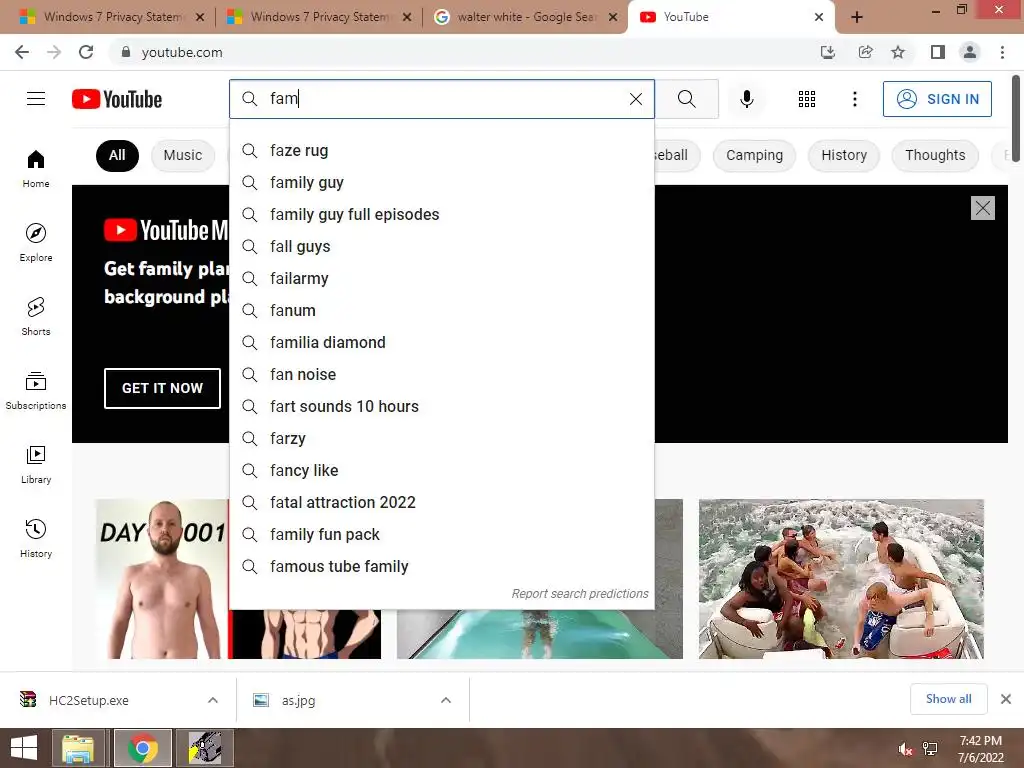Select the Camping filter chip
This screenshot has height=768, width=1024.
pyautogui.click(x=754, y=155)
